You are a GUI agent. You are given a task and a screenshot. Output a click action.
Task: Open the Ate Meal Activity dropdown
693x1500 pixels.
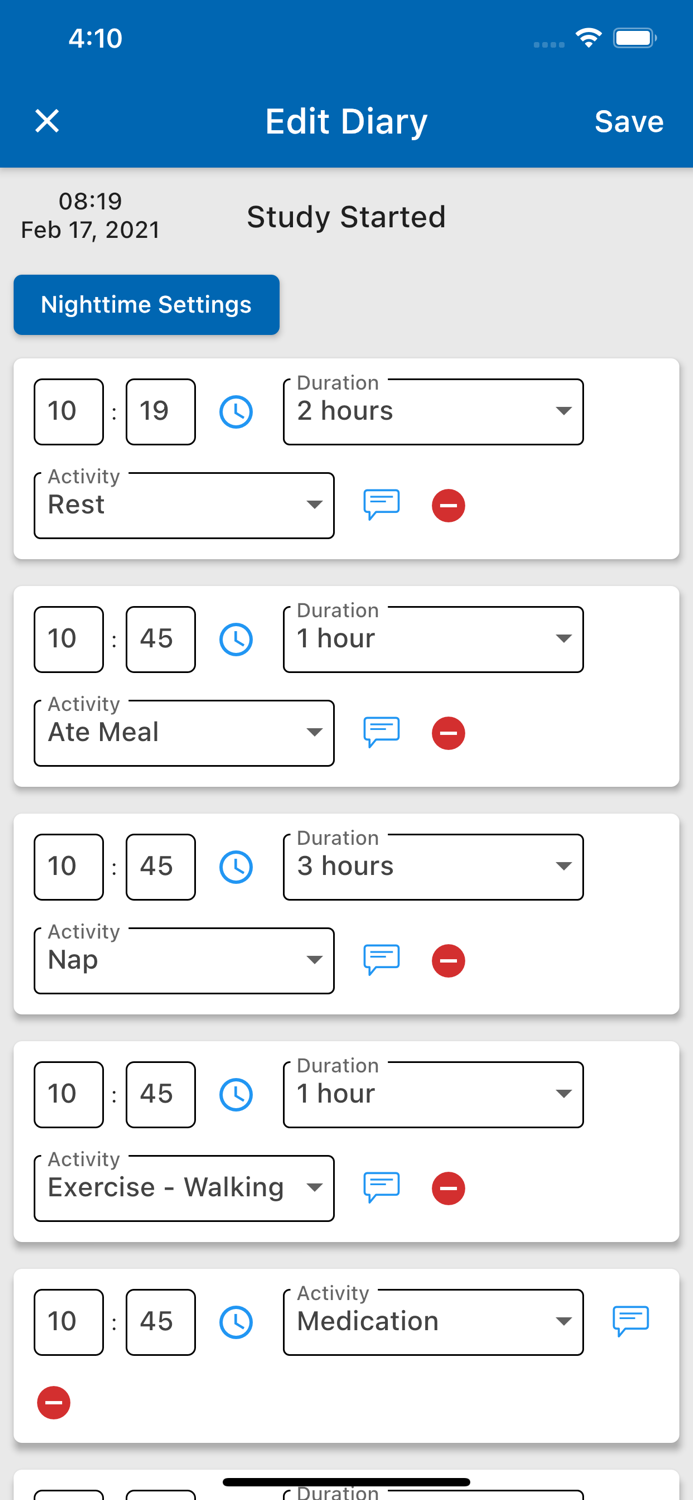[x=184, y=733]
